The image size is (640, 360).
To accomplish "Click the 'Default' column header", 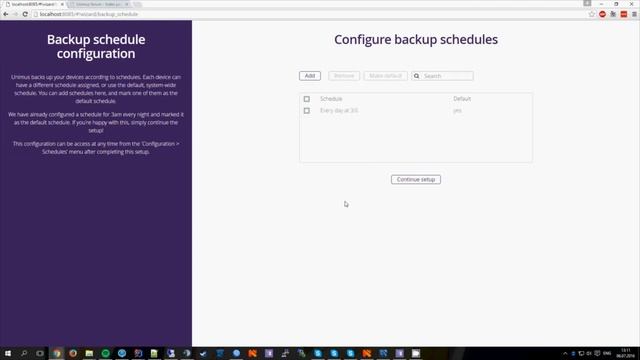I will click(x=462, y=99).
